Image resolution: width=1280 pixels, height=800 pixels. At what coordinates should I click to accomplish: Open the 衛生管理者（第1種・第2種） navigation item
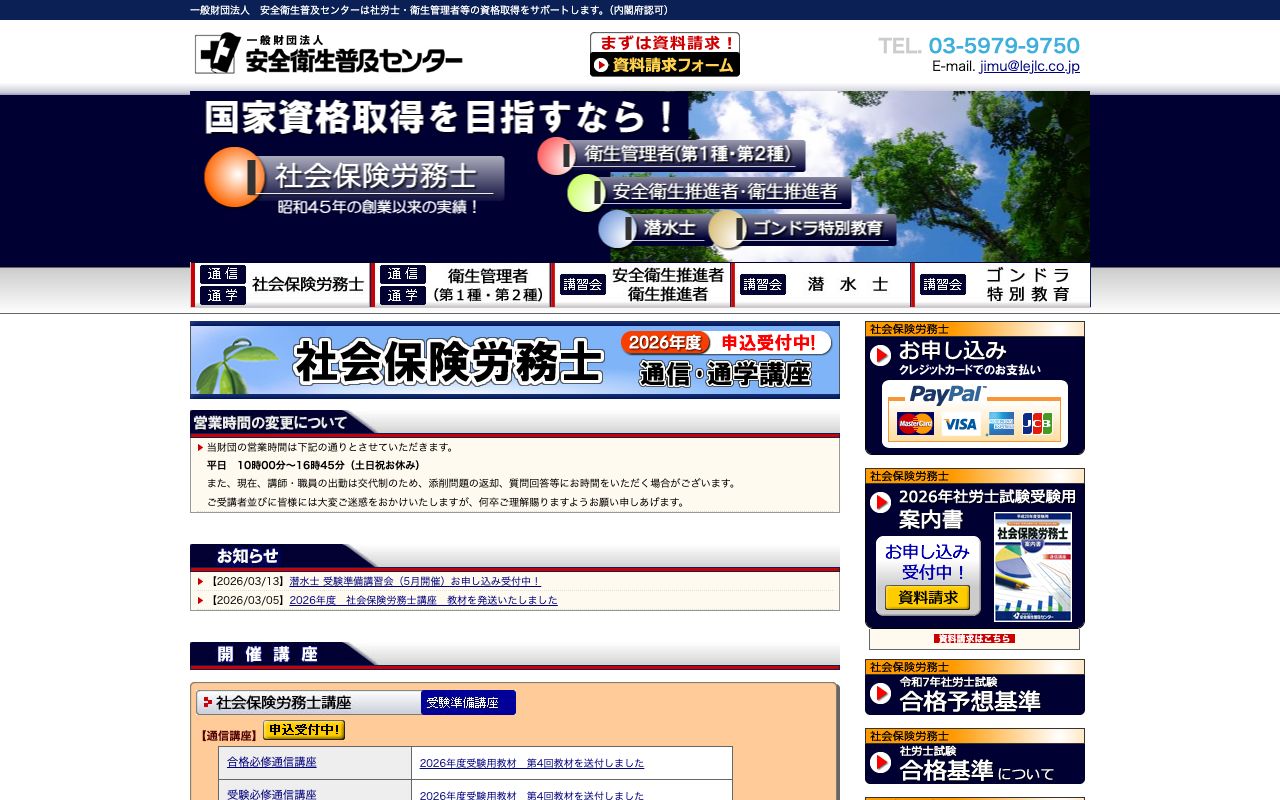tap(488, 284)
